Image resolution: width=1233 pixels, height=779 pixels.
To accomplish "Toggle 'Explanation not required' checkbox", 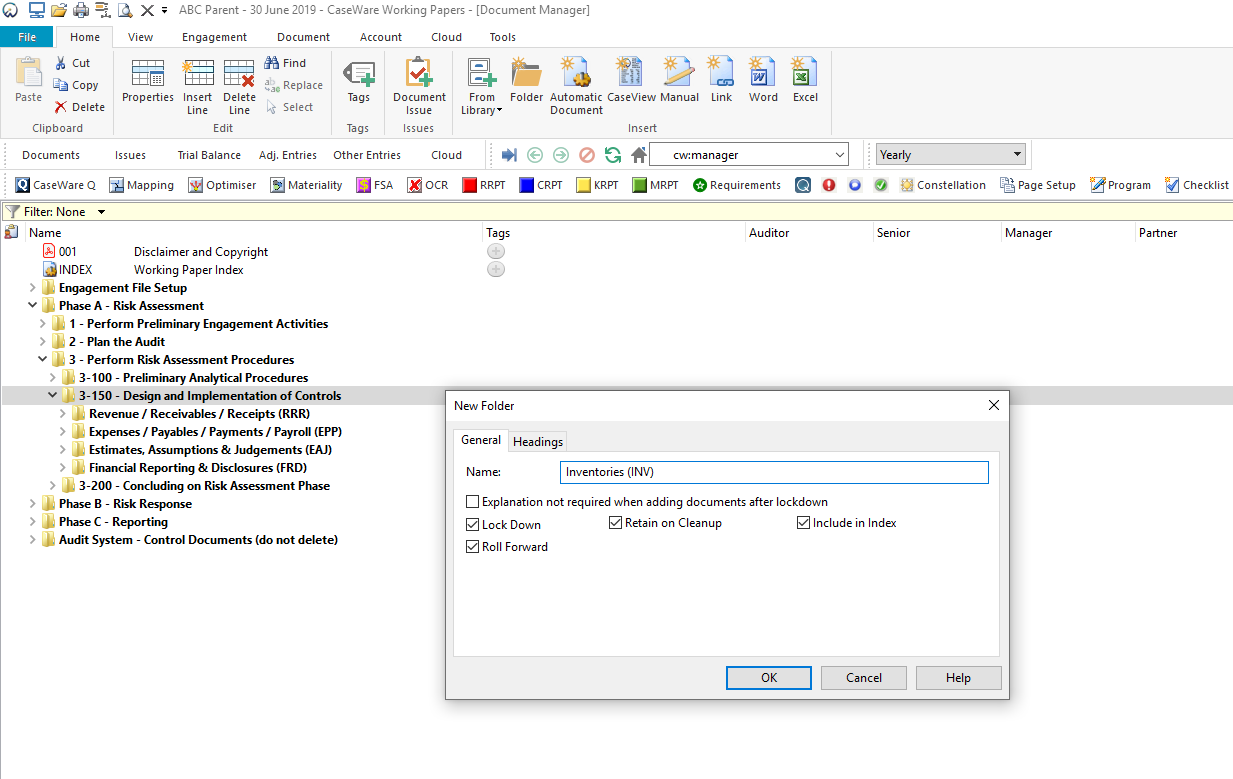I will pyautogui.click(x=473, y=502).
